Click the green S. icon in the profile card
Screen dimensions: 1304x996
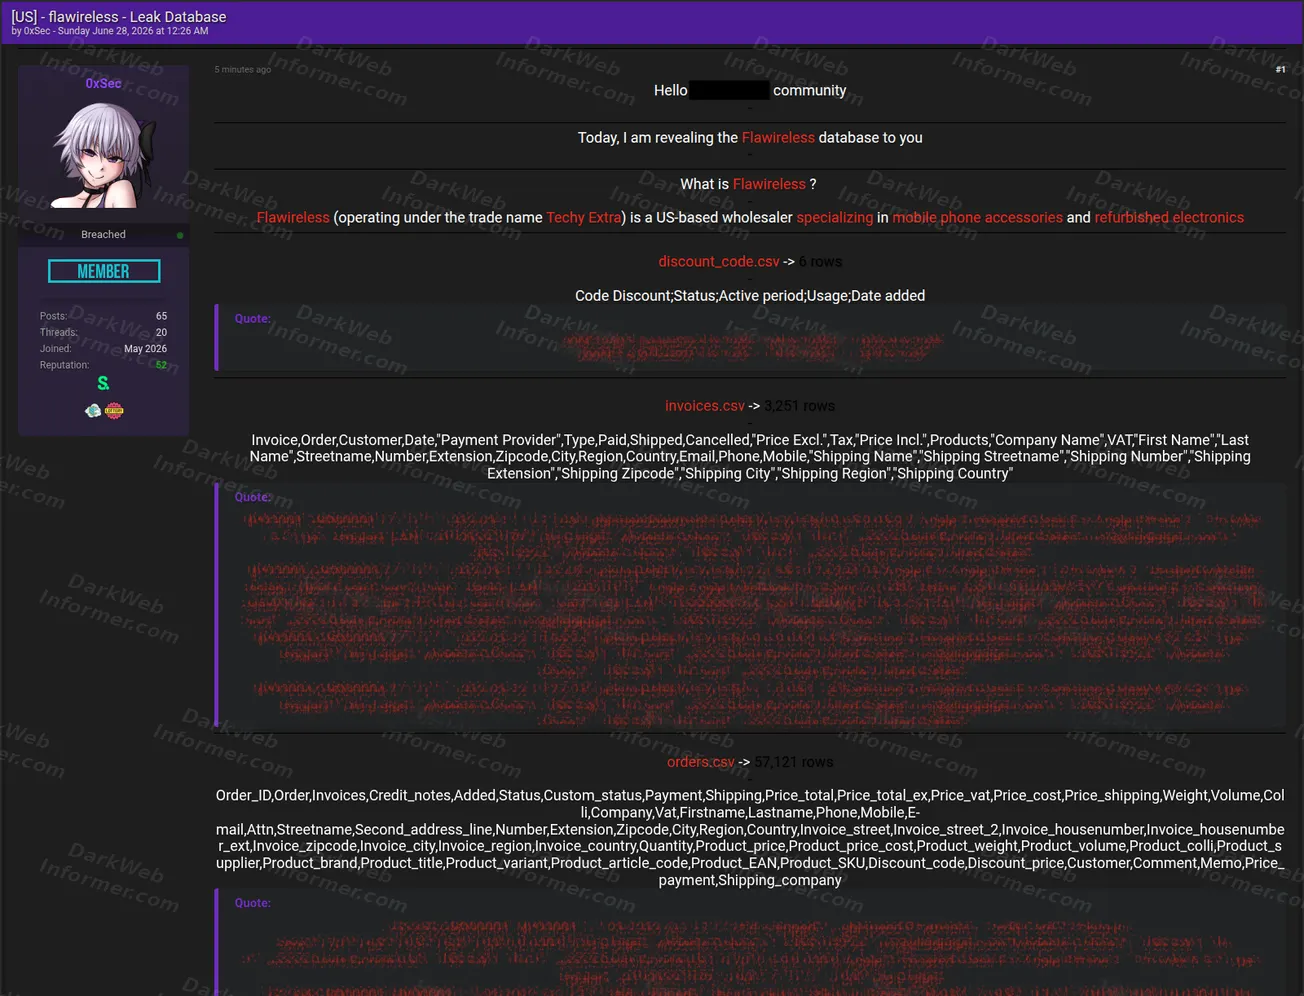[x=103, y=383]
